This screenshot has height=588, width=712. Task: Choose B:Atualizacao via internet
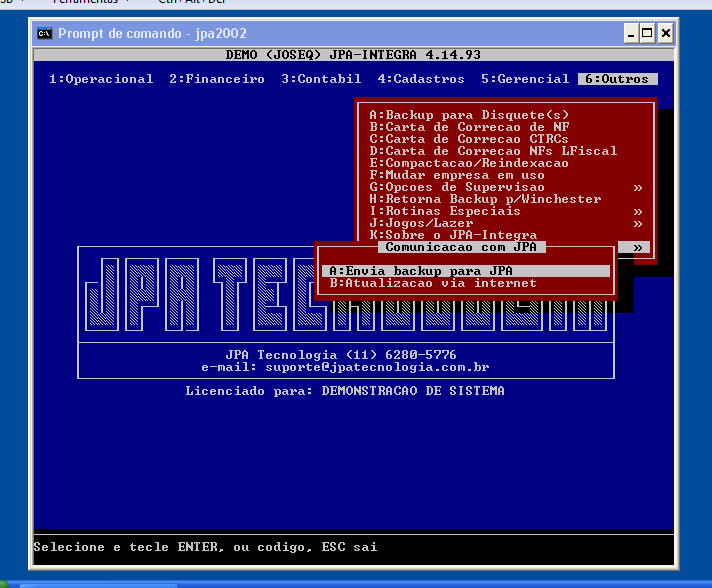pyautogui.click(x=433, y=283)
